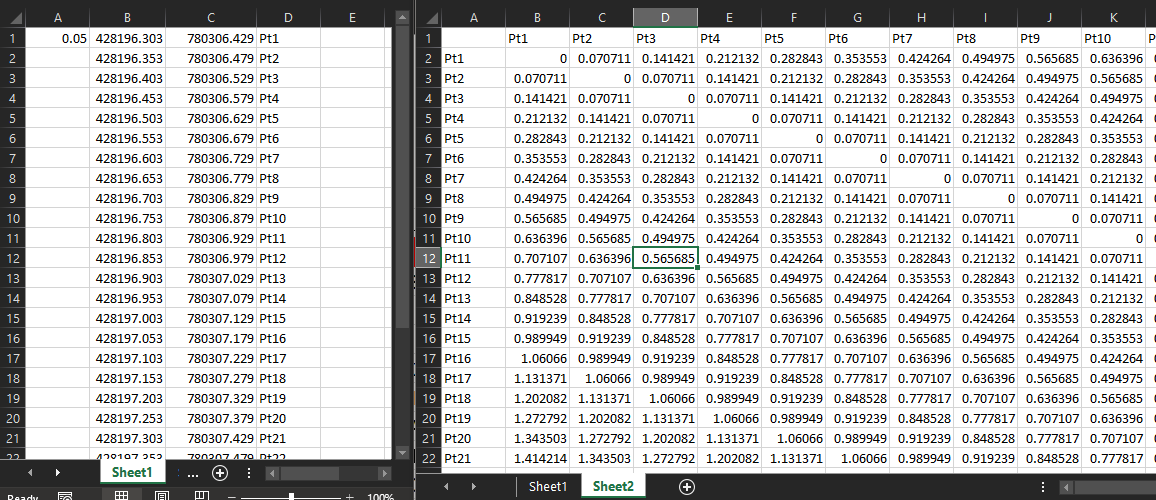This screenshot has height=500, width=1156.
Task: Click the three-dot tab bar handle in the left window
Action: 249,473
